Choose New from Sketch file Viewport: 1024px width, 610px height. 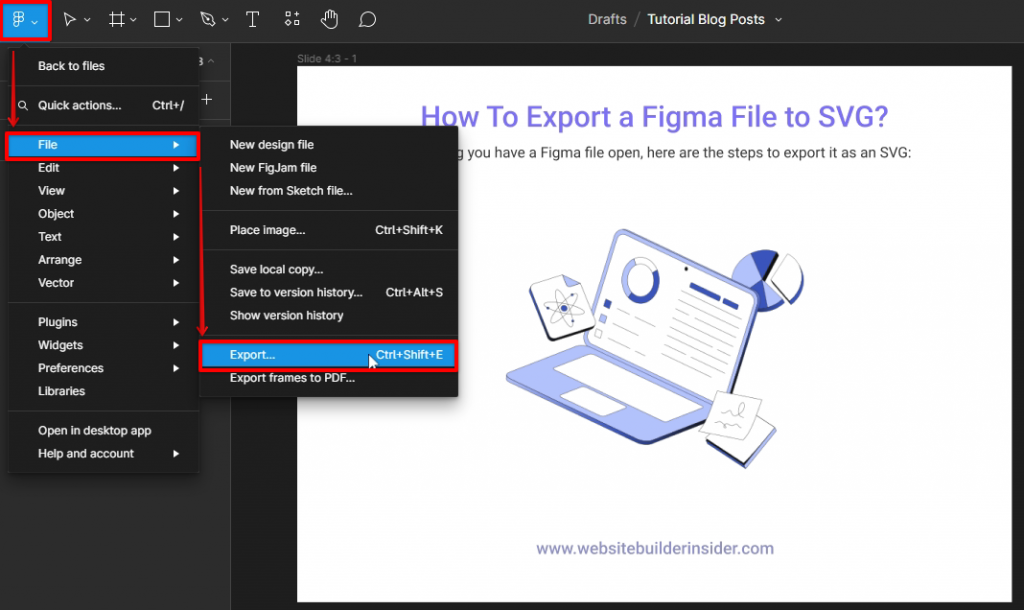point(329,191)
